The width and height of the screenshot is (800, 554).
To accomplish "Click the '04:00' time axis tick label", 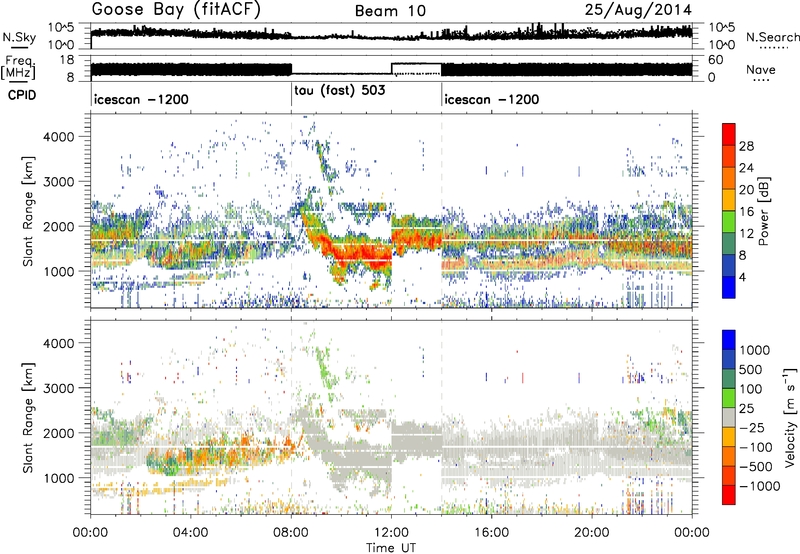I will (191, 533).
